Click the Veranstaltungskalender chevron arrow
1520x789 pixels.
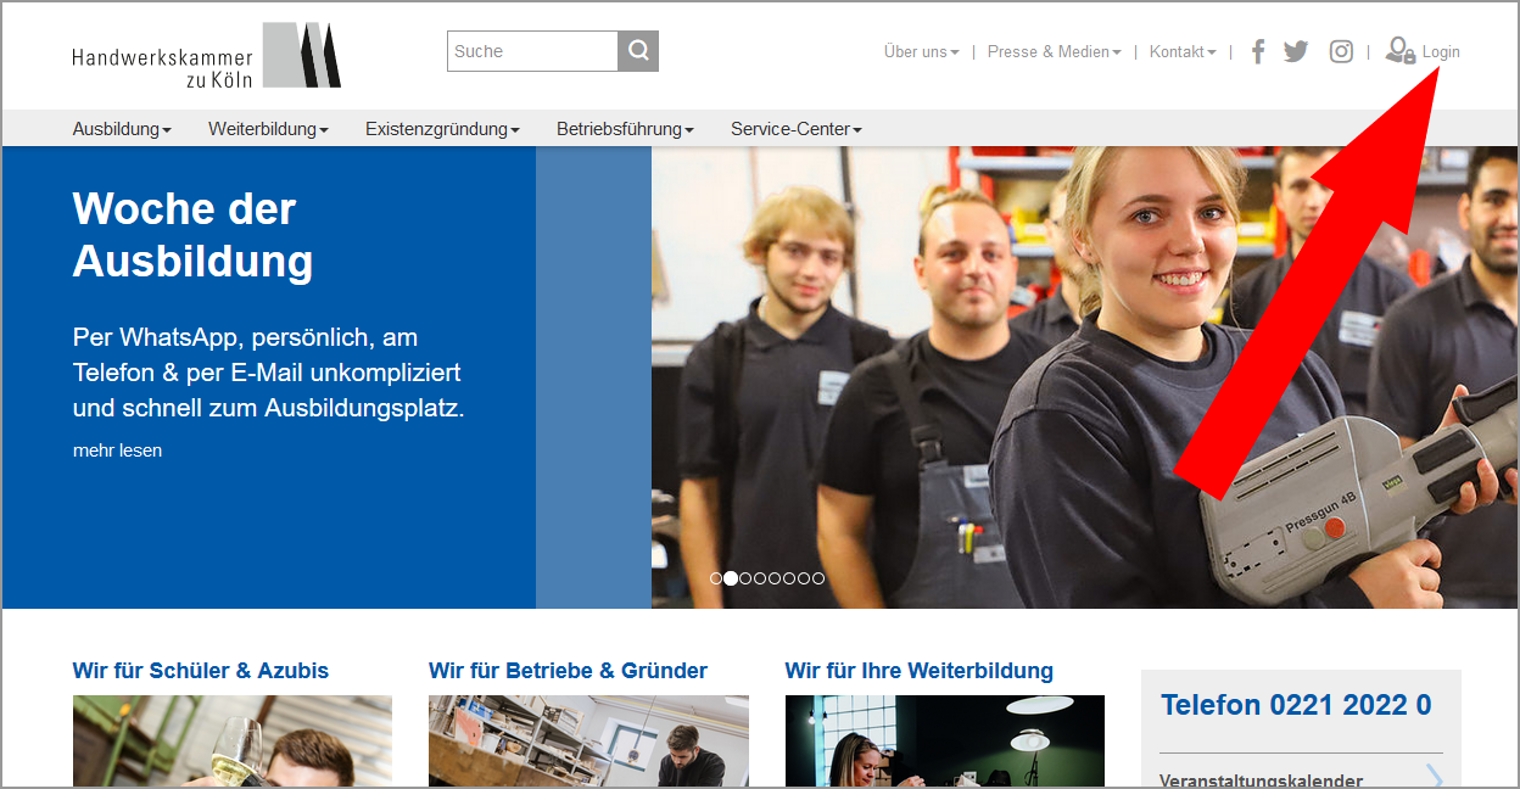click(1434, 777)
